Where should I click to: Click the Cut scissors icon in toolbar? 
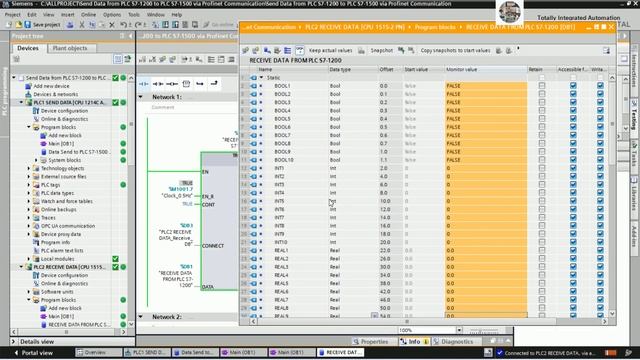[x=82, y=25]
